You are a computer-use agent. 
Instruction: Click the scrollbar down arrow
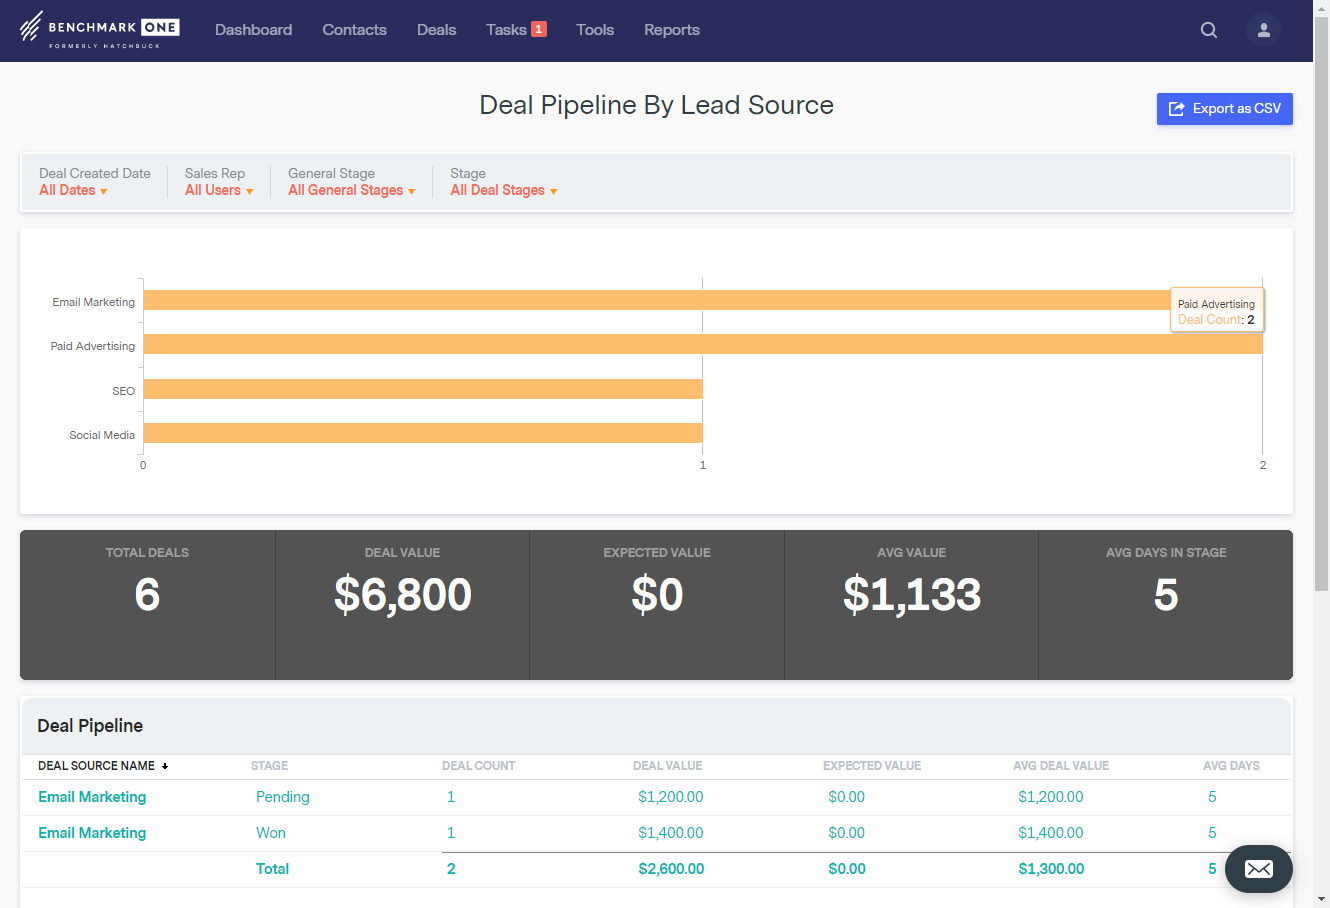click(x=1321, y=899)
